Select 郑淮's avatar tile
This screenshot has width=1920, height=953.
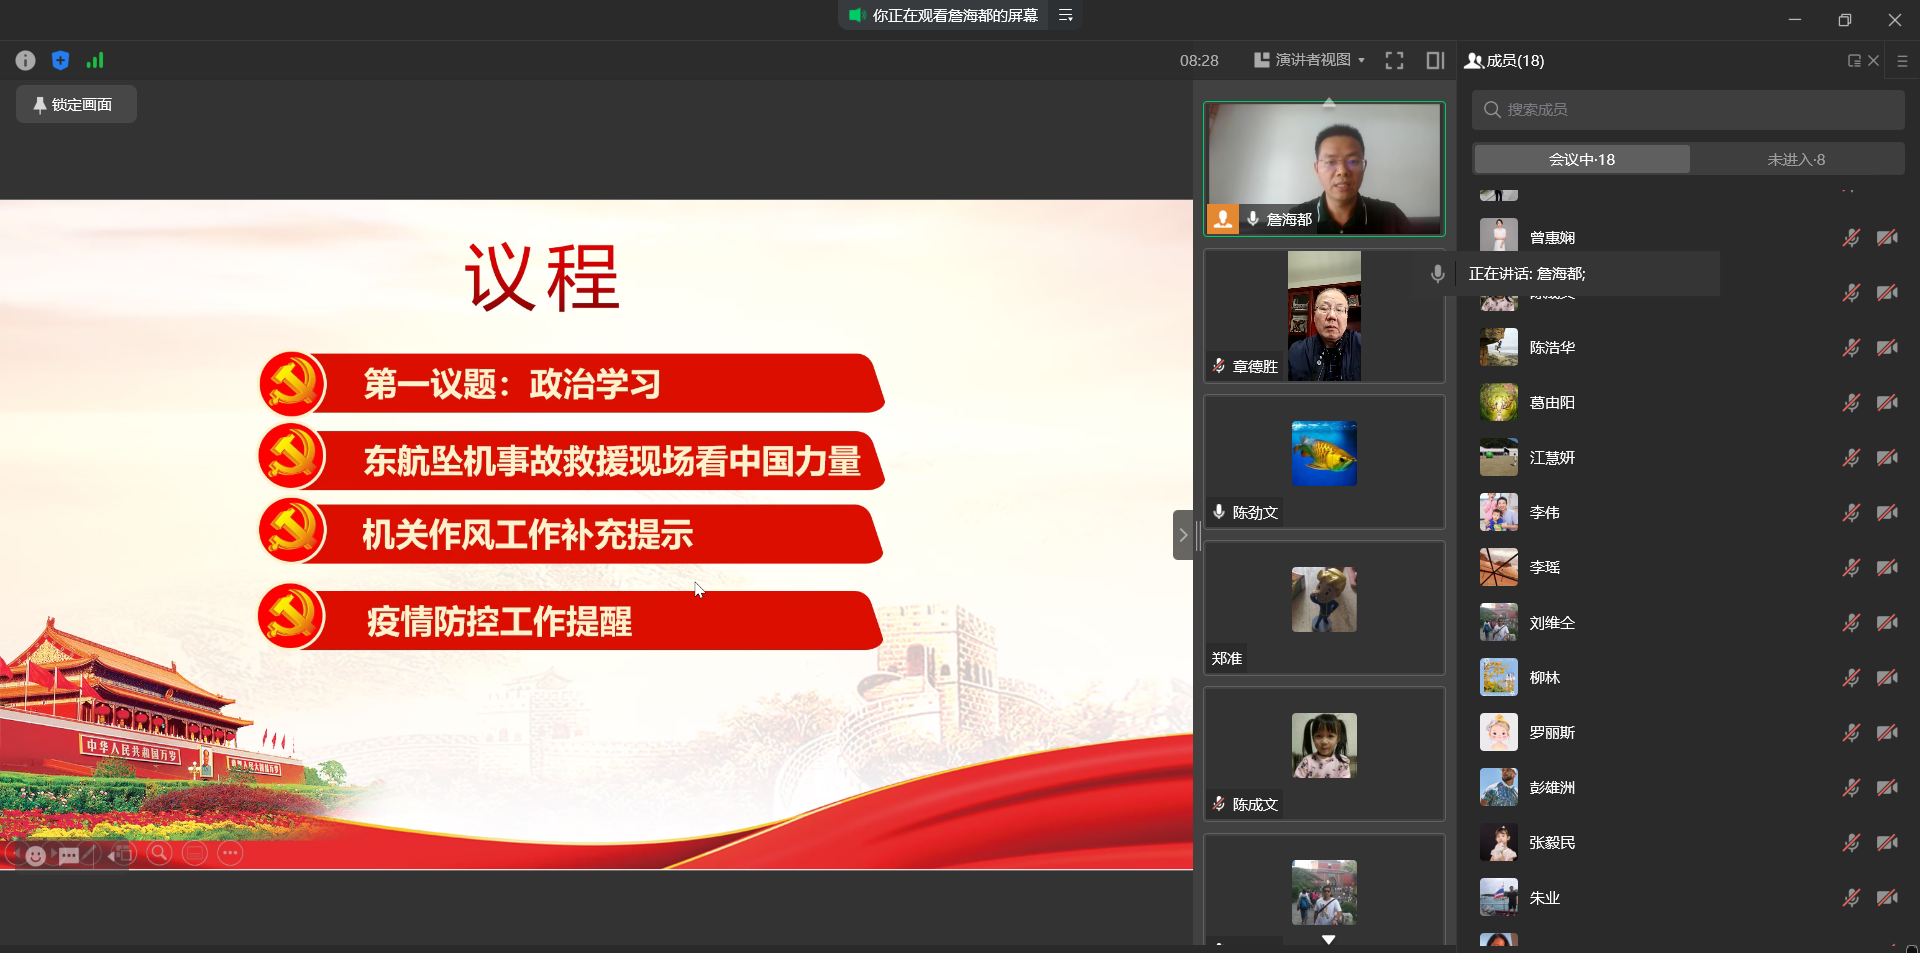point(1324,607)
